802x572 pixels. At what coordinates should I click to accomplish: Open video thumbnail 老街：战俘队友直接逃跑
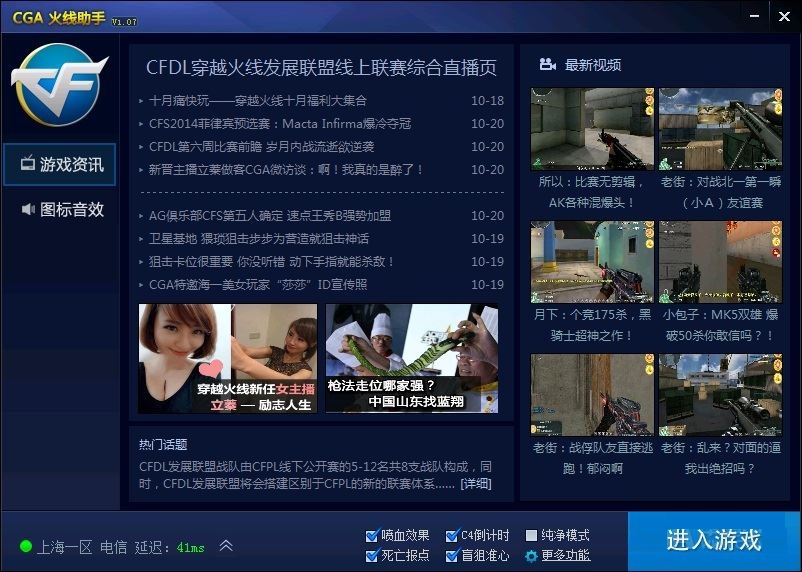point(592,395)
